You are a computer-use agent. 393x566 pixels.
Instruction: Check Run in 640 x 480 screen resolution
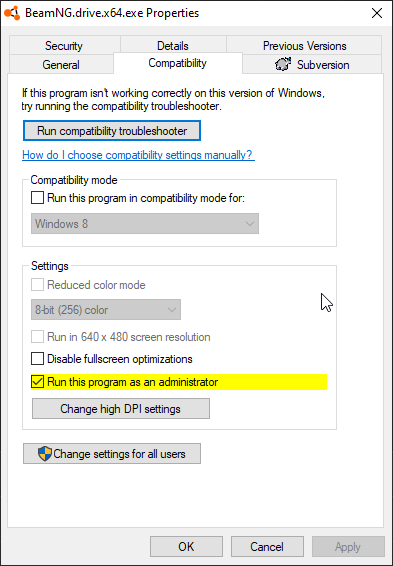pos(38,337)
